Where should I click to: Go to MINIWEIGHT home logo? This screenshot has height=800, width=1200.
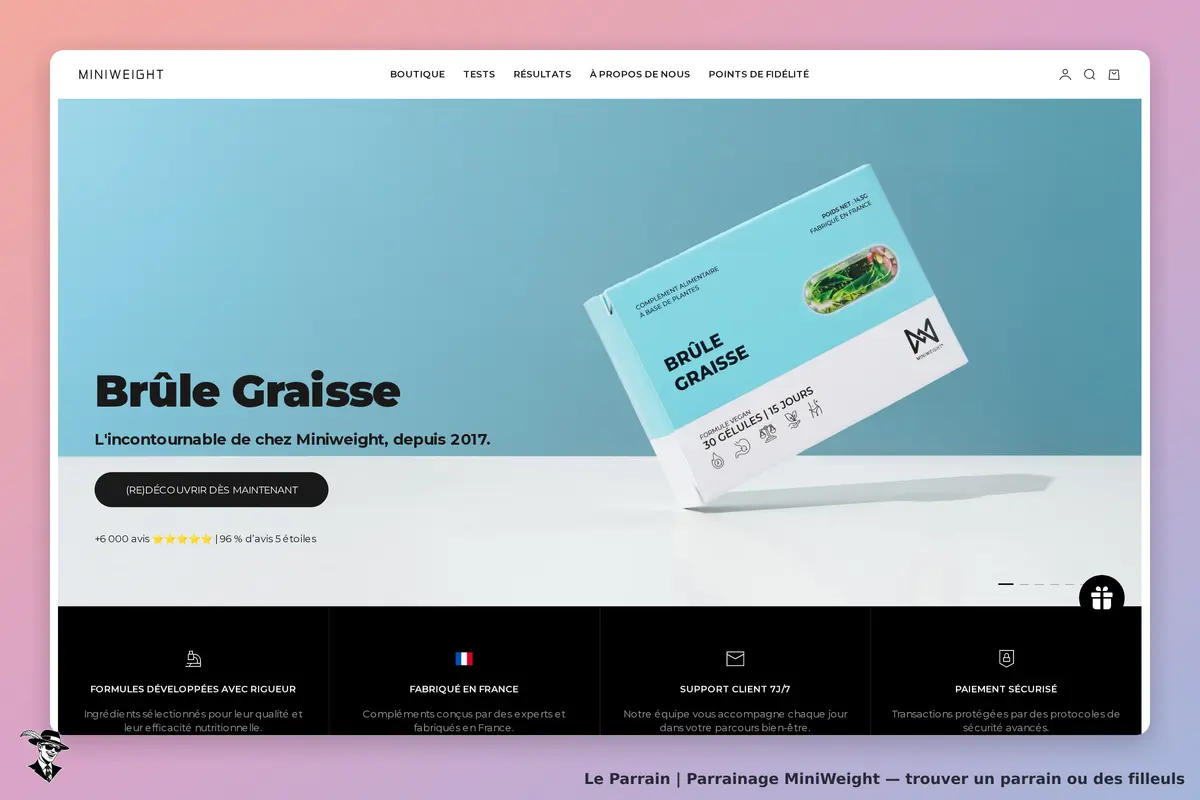[121, 74]
